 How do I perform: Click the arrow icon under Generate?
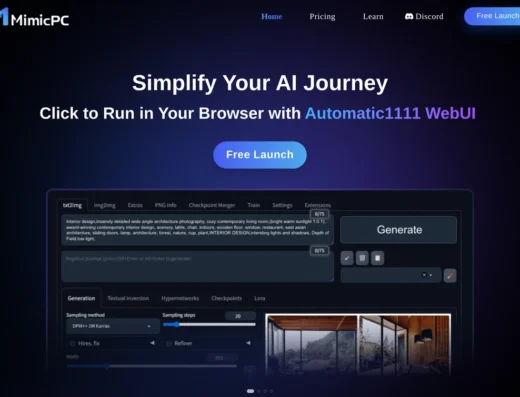[347, 258]
